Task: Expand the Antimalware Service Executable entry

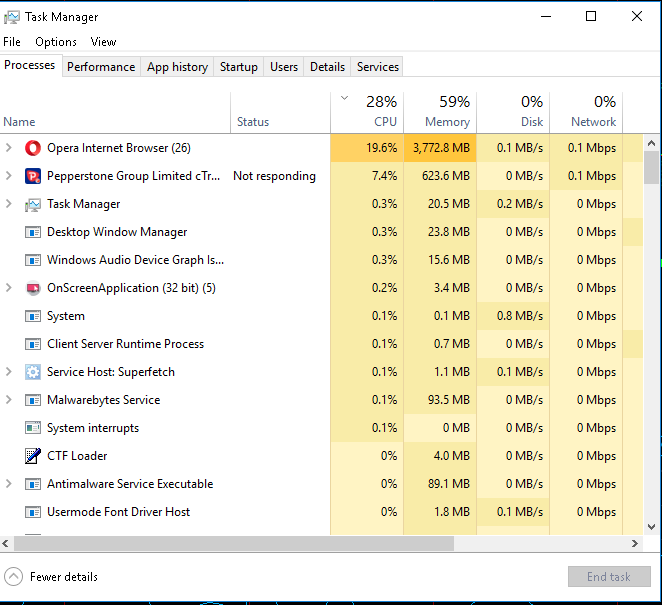Action: [8, 484]
